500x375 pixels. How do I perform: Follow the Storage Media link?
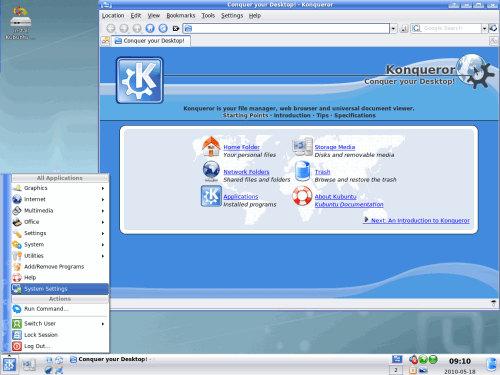click(335, 147)
